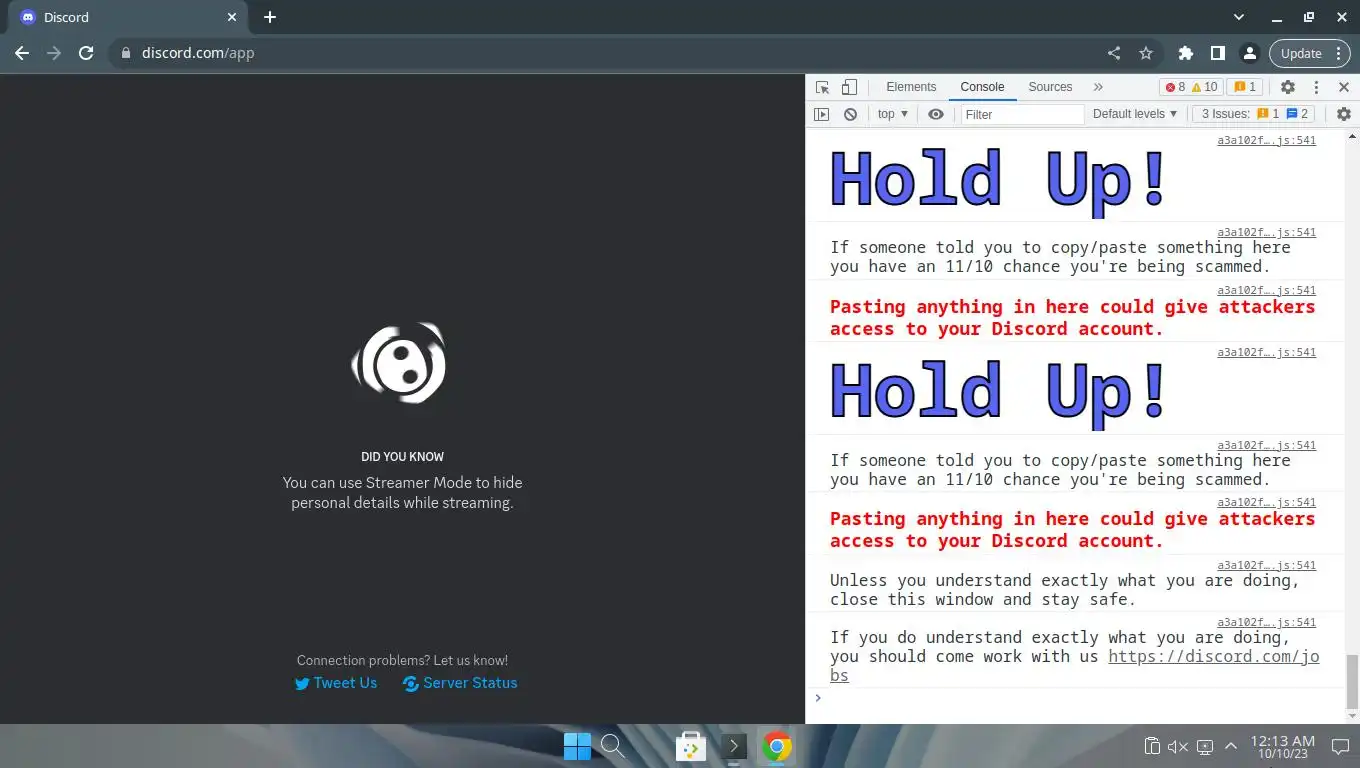
Task: Click the site lock icon in the address bar
Action: tap(126, 53)
